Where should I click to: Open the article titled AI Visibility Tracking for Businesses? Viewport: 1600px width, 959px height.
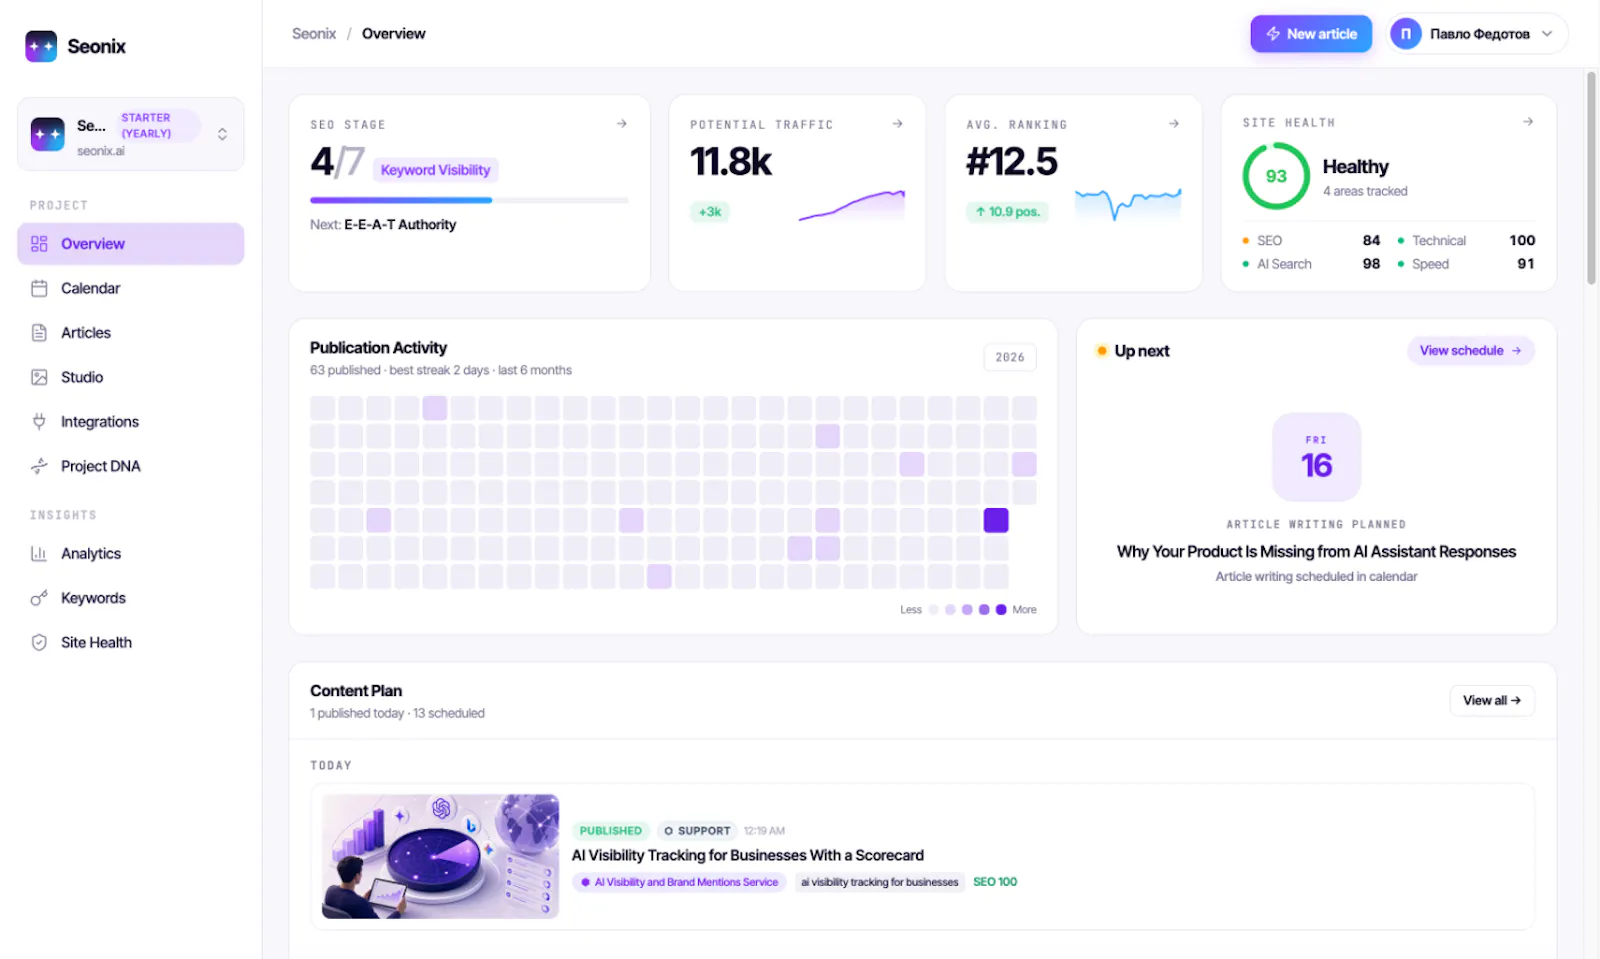748,855
